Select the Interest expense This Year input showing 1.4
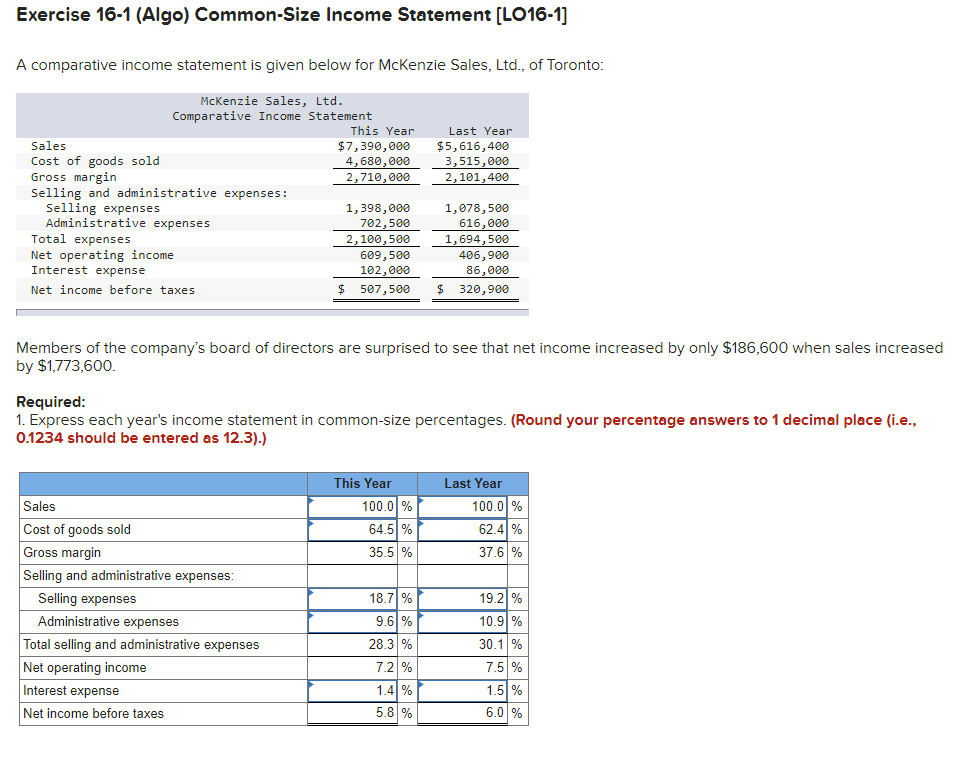This screenshot has height=761, width=961. 355,690
